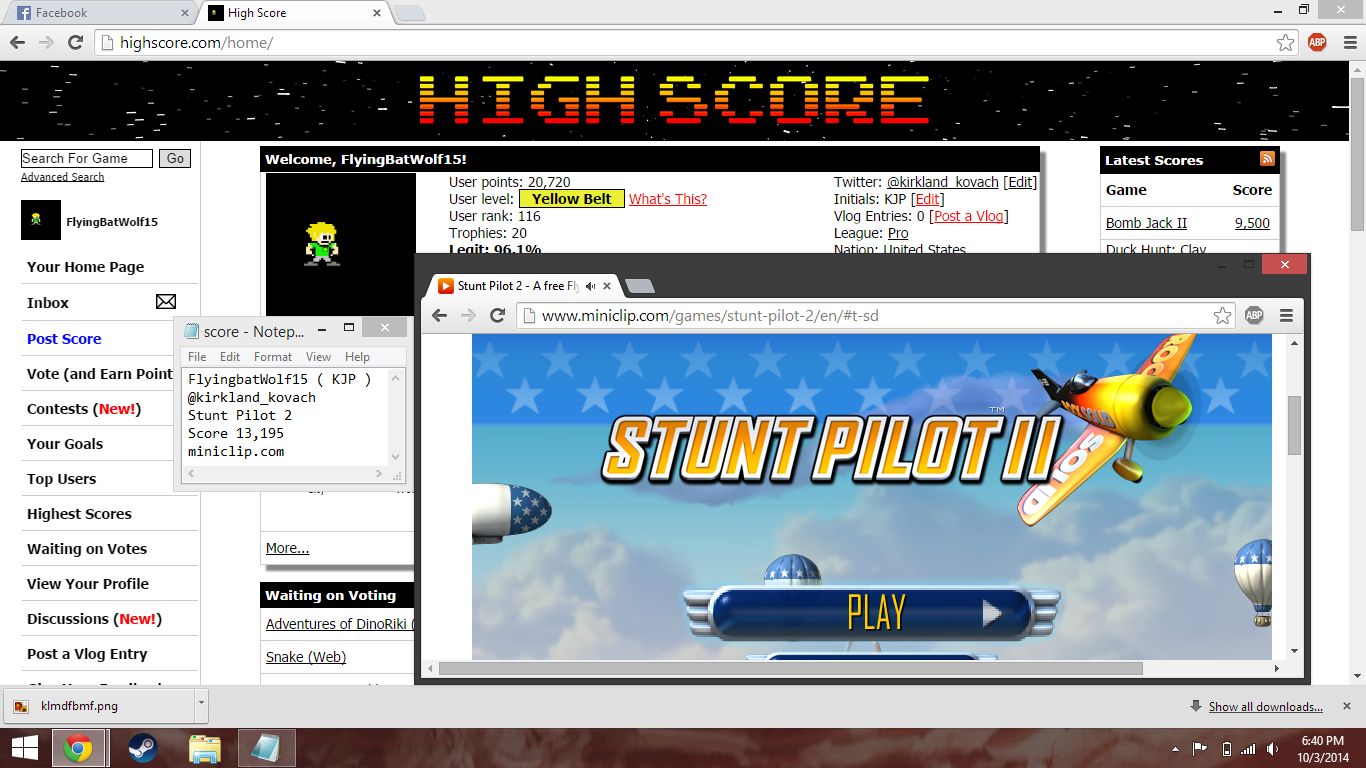Click the Notepad taskbar icon

tap(266, 748)
